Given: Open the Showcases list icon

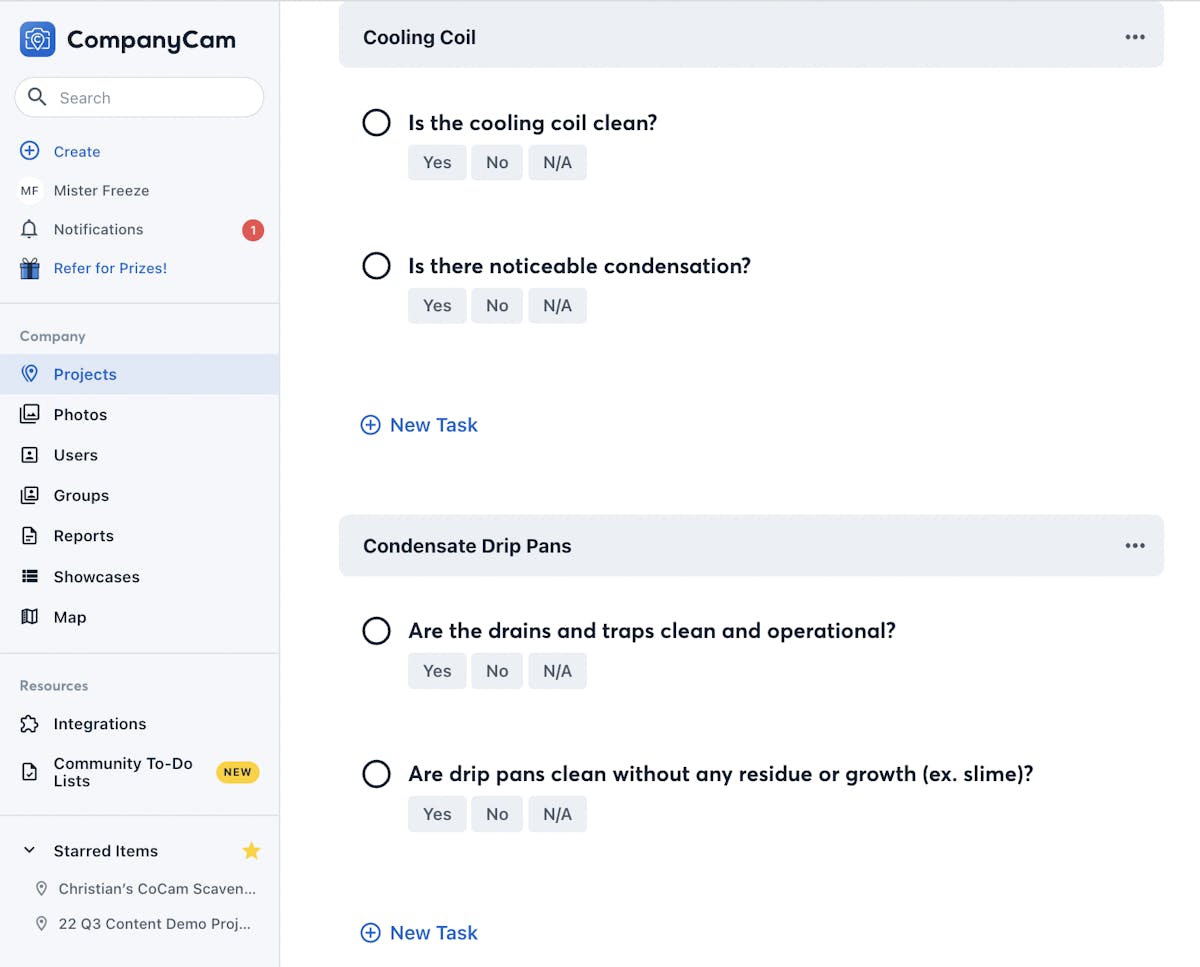Looking at the screenshot, I should point(30,577).
